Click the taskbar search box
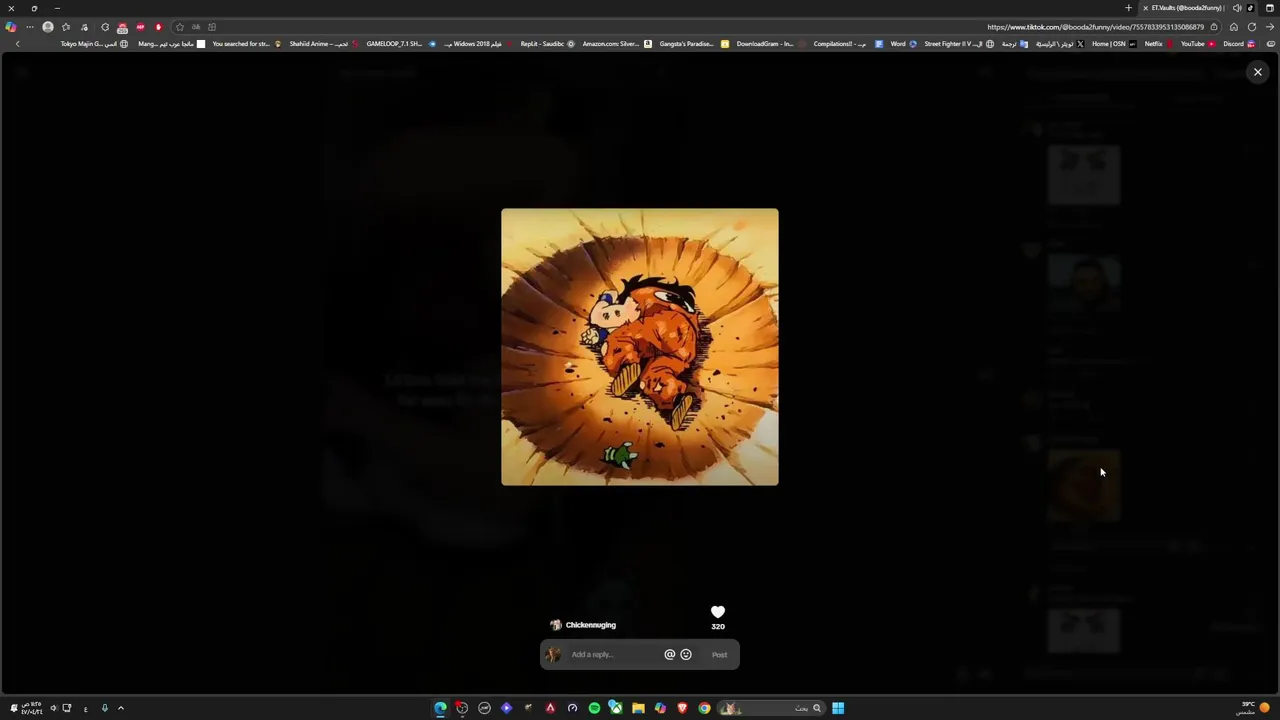 pyautogui.click(x=772, y=708)
